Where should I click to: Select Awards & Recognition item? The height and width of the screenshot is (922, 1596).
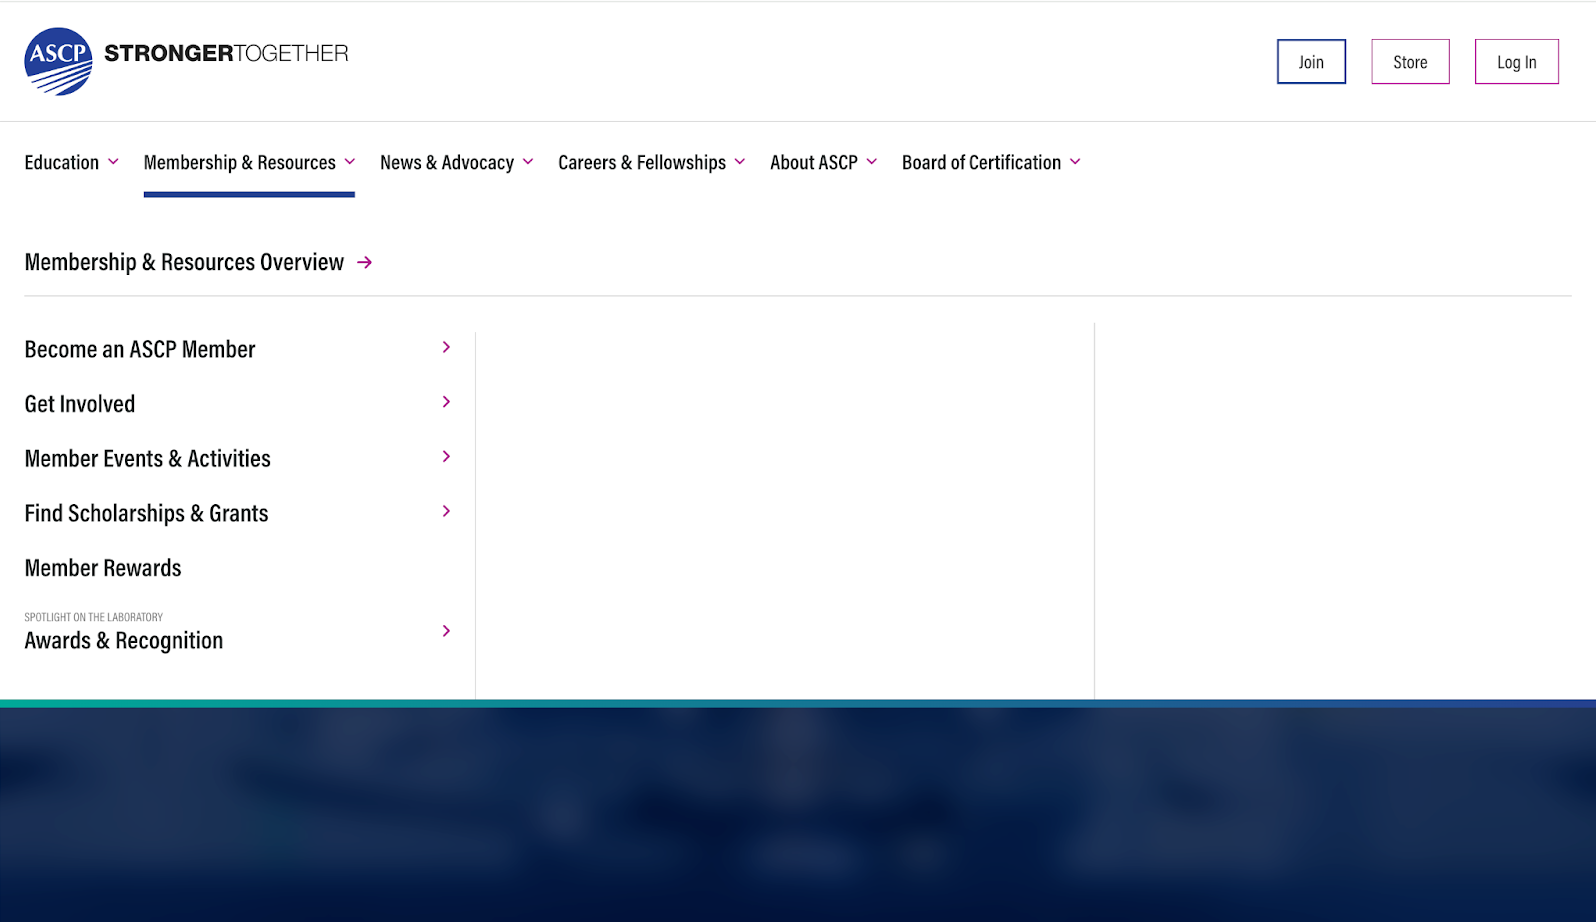[x=124, y=640]
